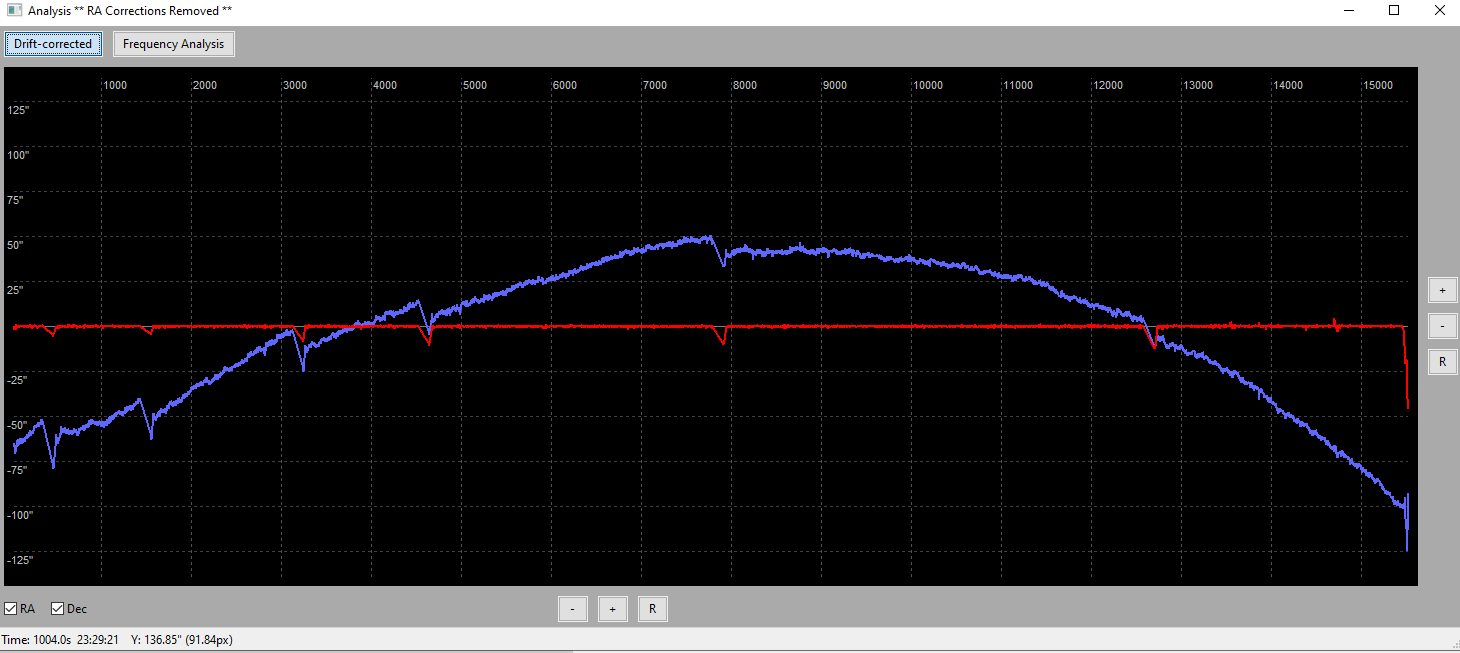
Task: Open the Frequency Analysis view
Action: click(174, 44)
